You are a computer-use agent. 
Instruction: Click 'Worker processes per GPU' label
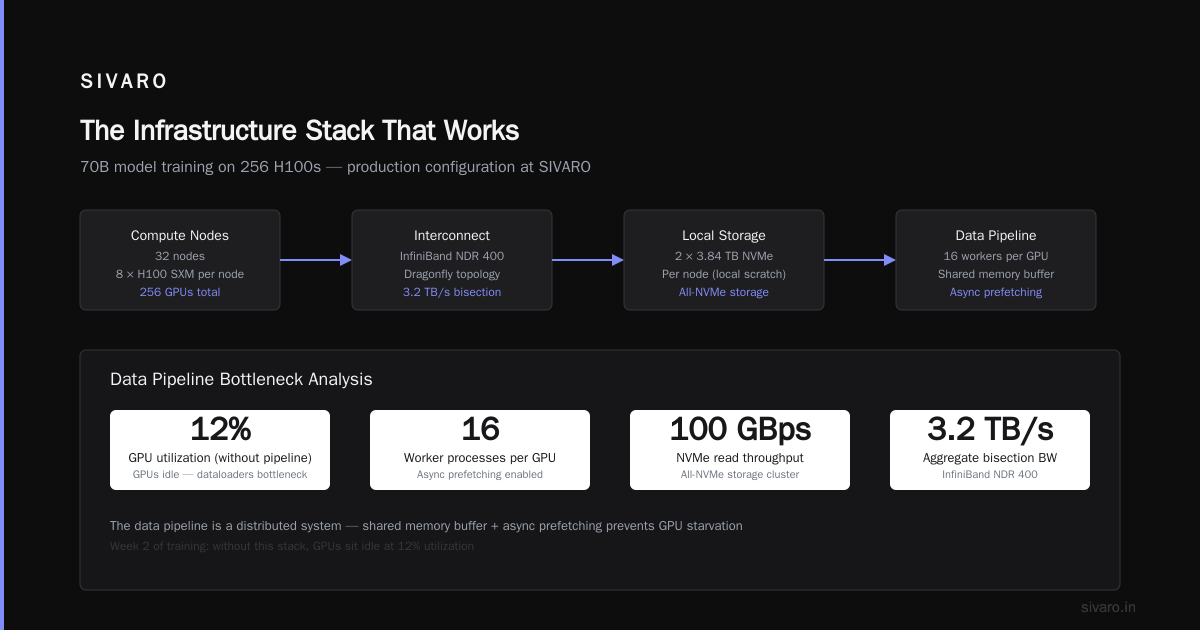[x=480, y=458]
